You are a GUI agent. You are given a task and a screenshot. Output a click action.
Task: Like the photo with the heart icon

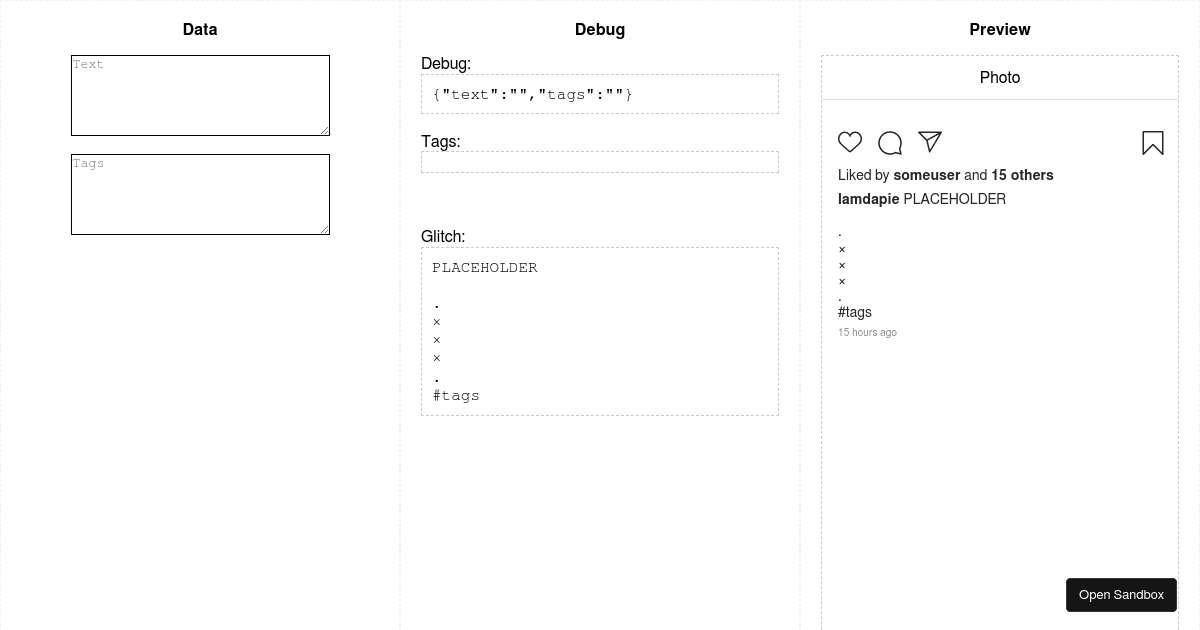(x=850, y=142)
